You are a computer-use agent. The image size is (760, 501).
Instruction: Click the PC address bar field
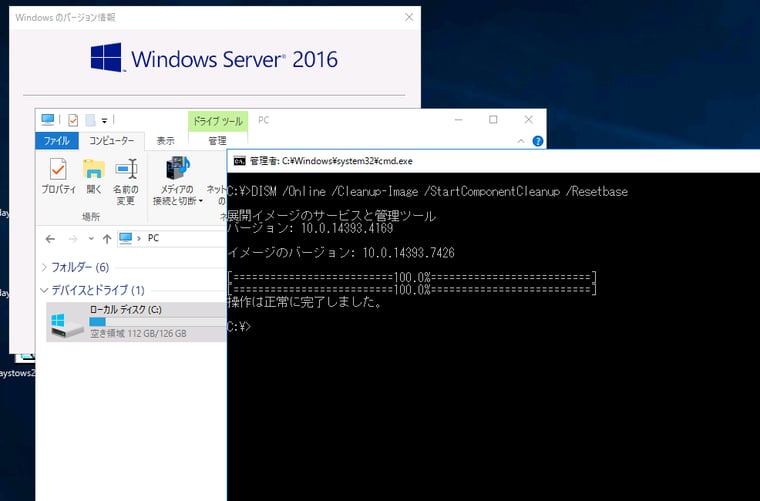(x=172, y=238)
